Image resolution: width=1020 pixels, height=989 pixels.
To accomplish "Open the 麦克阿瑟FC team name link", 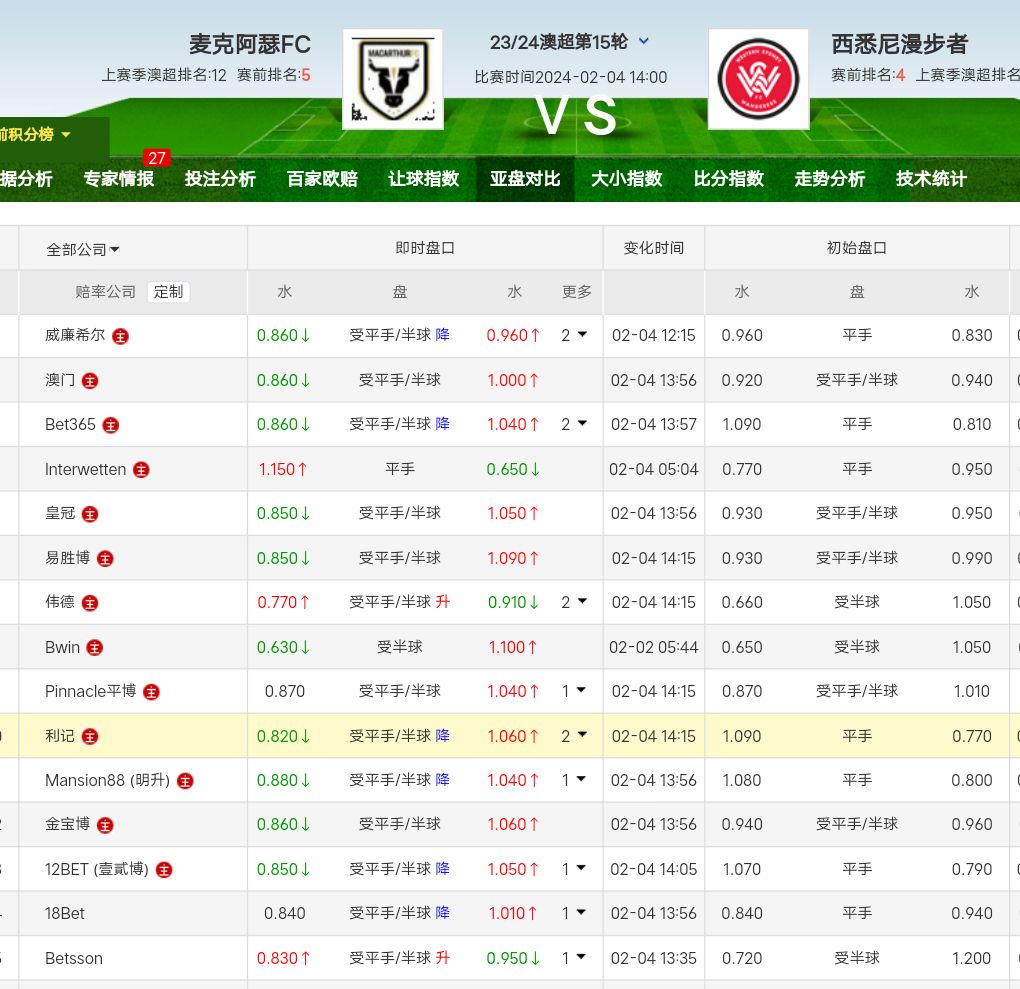I will [x=250, y=45].
